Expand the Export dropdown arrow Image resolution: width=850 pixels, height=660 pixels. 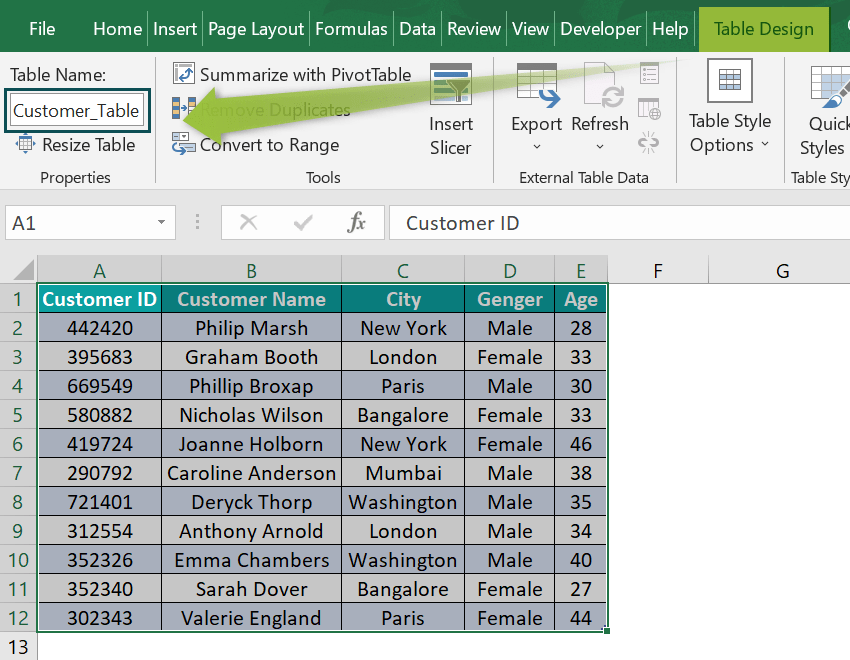pyautogui.click(x=537, y=146)
